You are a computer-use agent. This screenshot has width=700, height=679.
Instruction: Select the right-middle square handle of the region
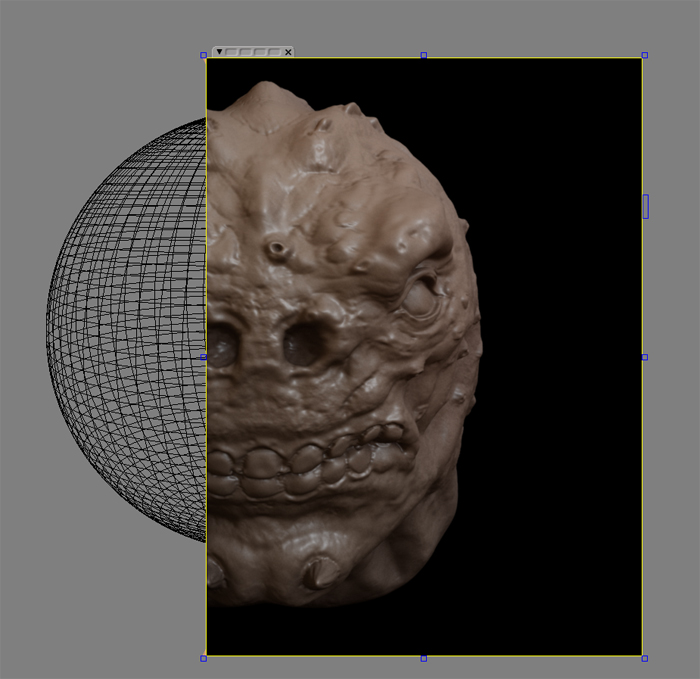(645, 357)
